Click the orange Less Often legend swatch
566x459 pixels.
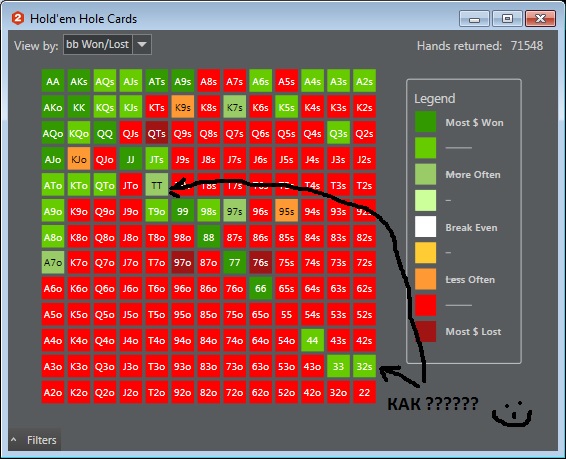click(425, 279)
